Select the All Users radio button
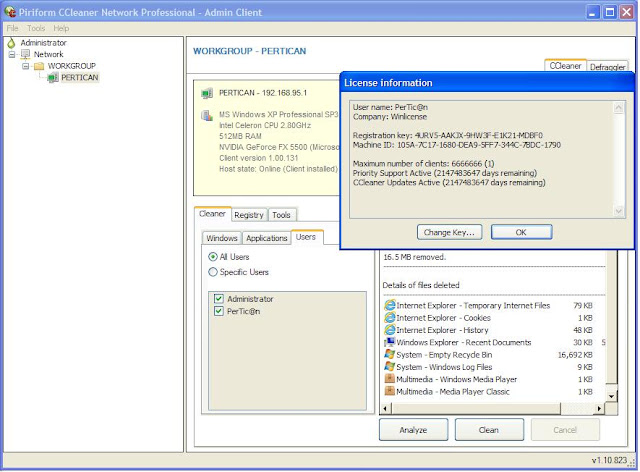Screen dimensions: 640x472 (213, 257)
